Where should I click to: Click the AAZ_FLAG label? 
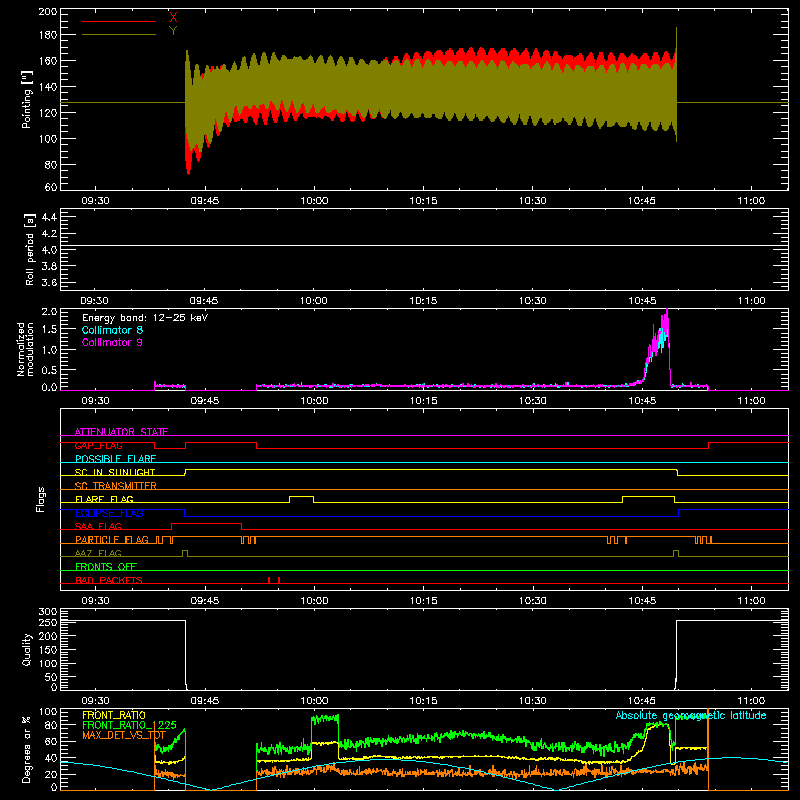[98, 553]
